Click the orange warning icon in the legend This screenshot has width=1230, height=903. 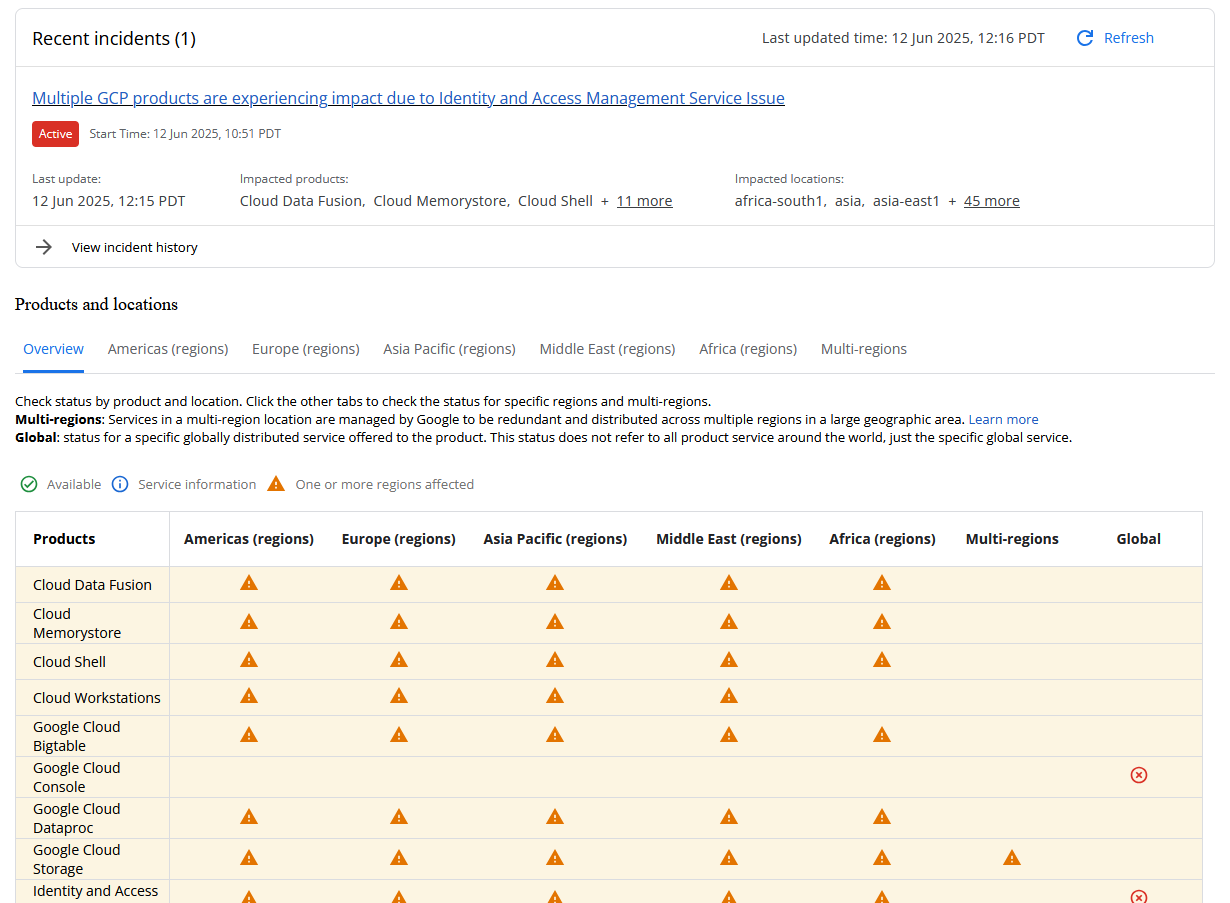pyautogui.click(x=276, y=484)
